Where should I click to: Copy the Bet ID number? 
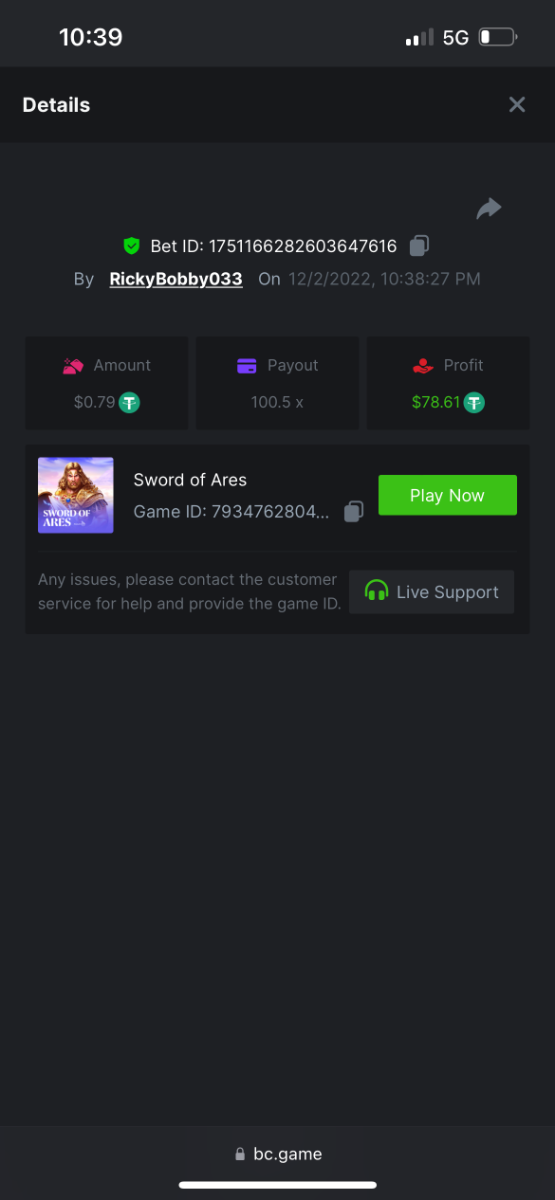pyautogui.click(x=420, y=245)
